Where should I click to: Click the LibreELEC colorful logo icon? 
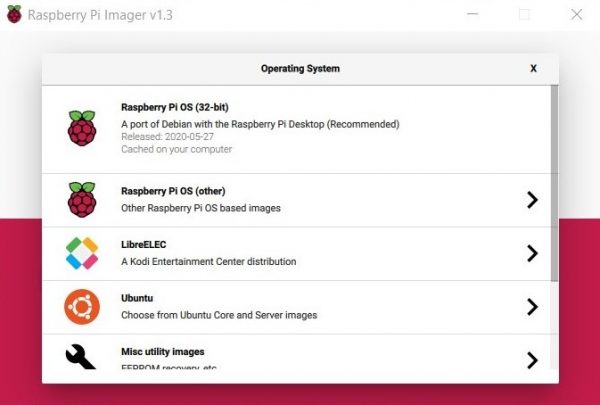tap(82, 253)
